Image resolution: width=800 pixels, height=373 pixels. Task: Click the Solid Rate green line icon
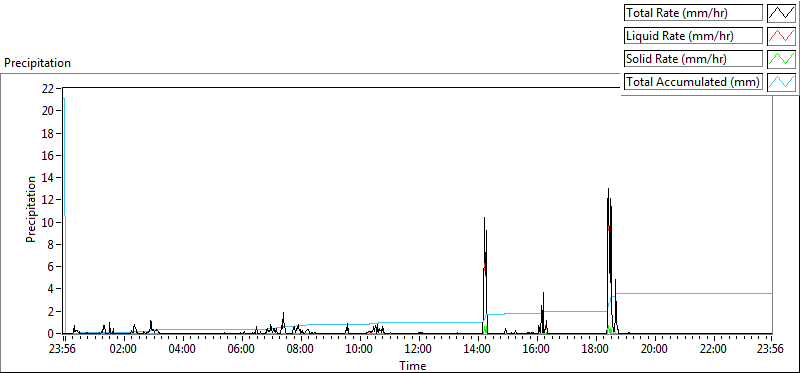tap(781, 58)
